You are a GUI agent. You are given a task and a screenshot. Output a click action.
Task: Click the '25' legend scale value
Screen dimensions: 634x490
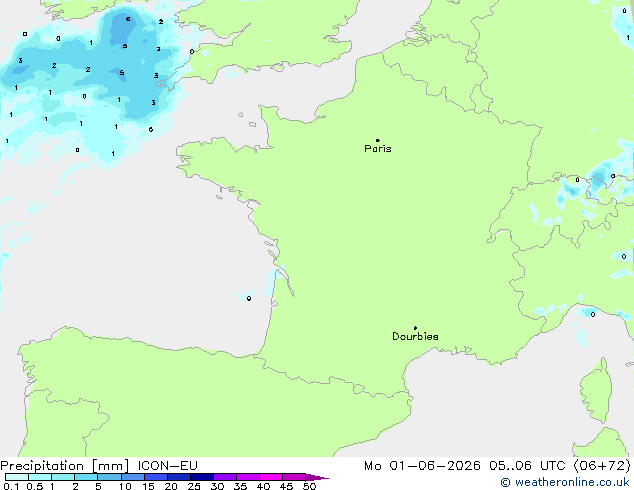pyautogui.click(x=194, y=486)
